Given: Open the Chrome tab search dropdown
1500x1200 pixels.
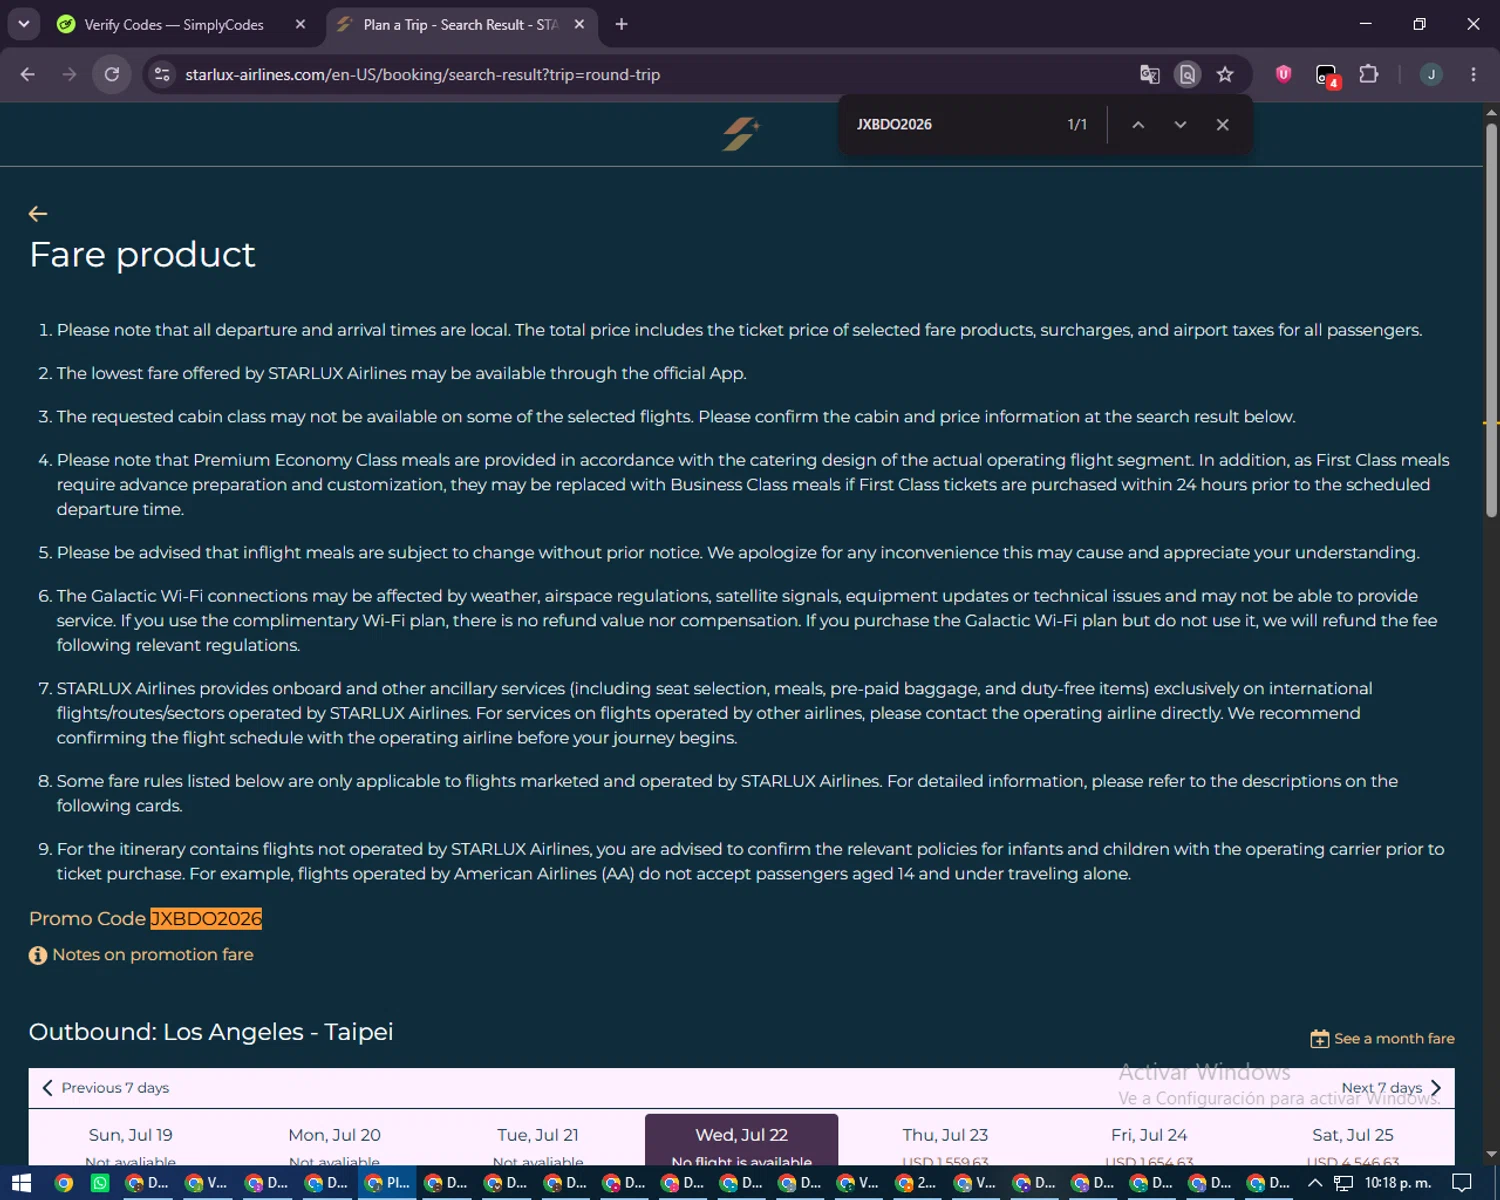Looking at the screenshot, I should pyautogui.click(x=23, y=24).
